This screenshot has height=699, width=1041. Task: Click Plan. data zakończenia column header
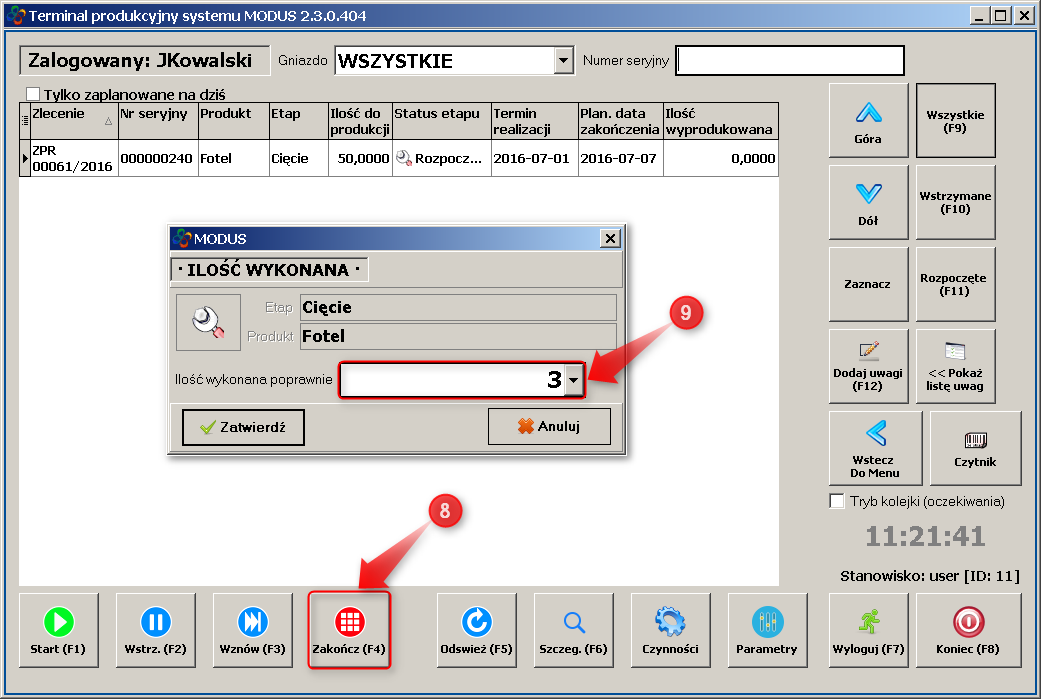click(621, 121)
